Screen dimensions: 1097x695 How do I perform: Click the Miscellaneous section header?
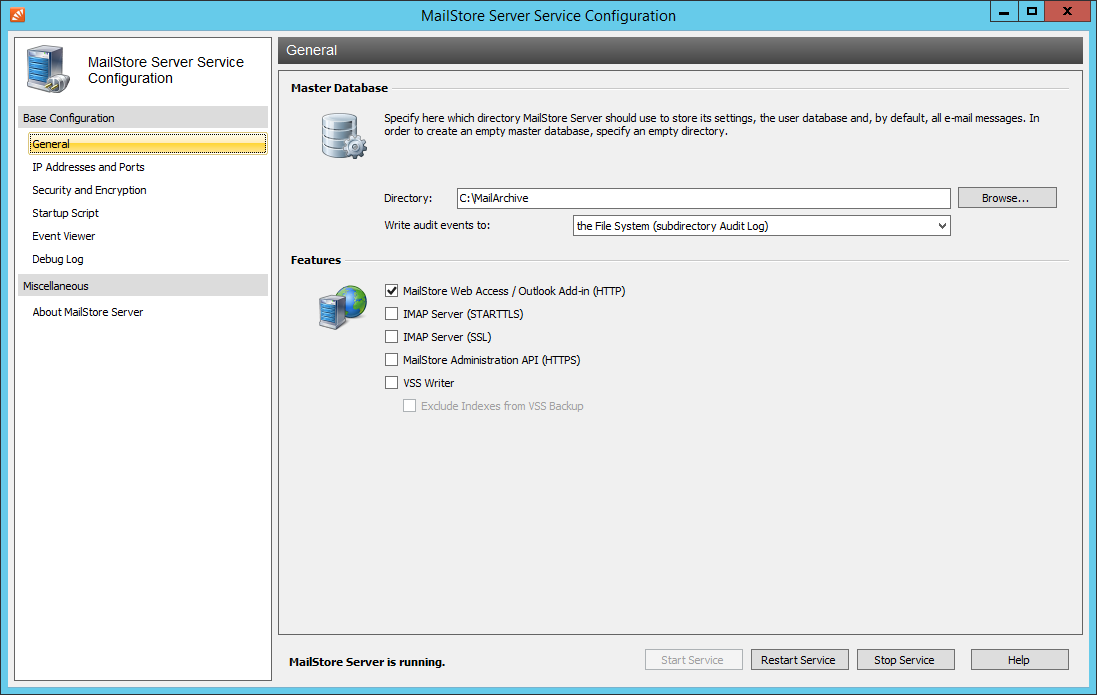[143, 286]
